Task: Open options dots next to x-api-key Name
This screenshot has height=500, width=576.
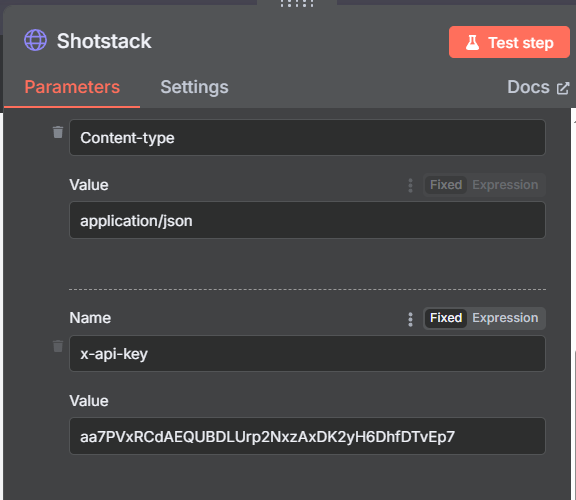Action: tap(410, 319)
